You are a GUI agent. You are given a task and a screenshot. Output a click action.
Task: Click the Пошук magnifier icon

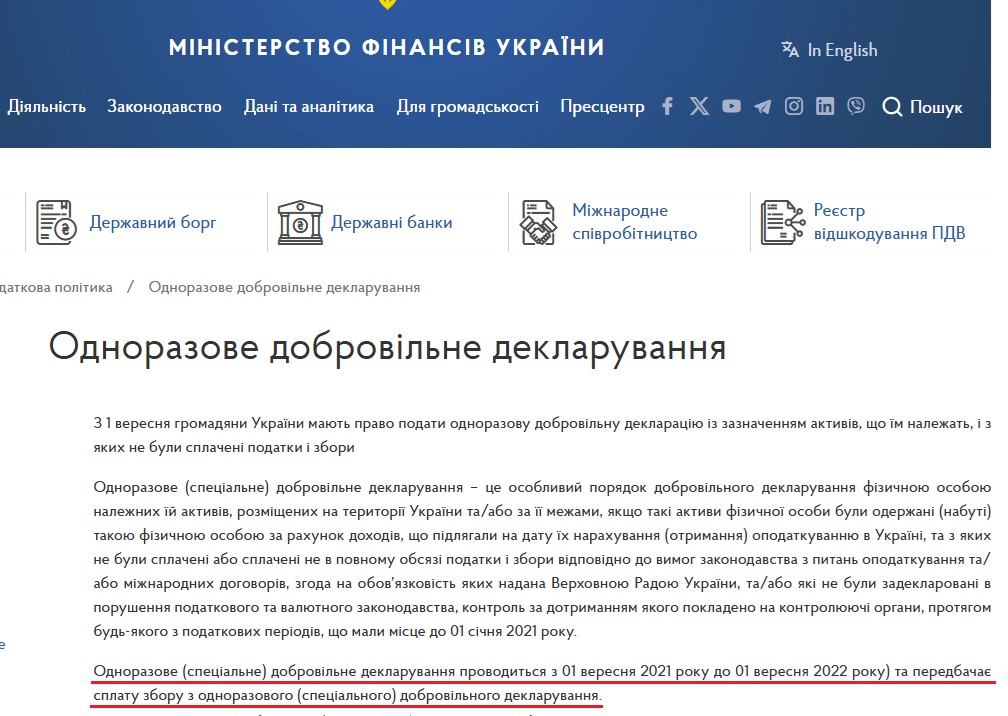click(x=891, y=106)
